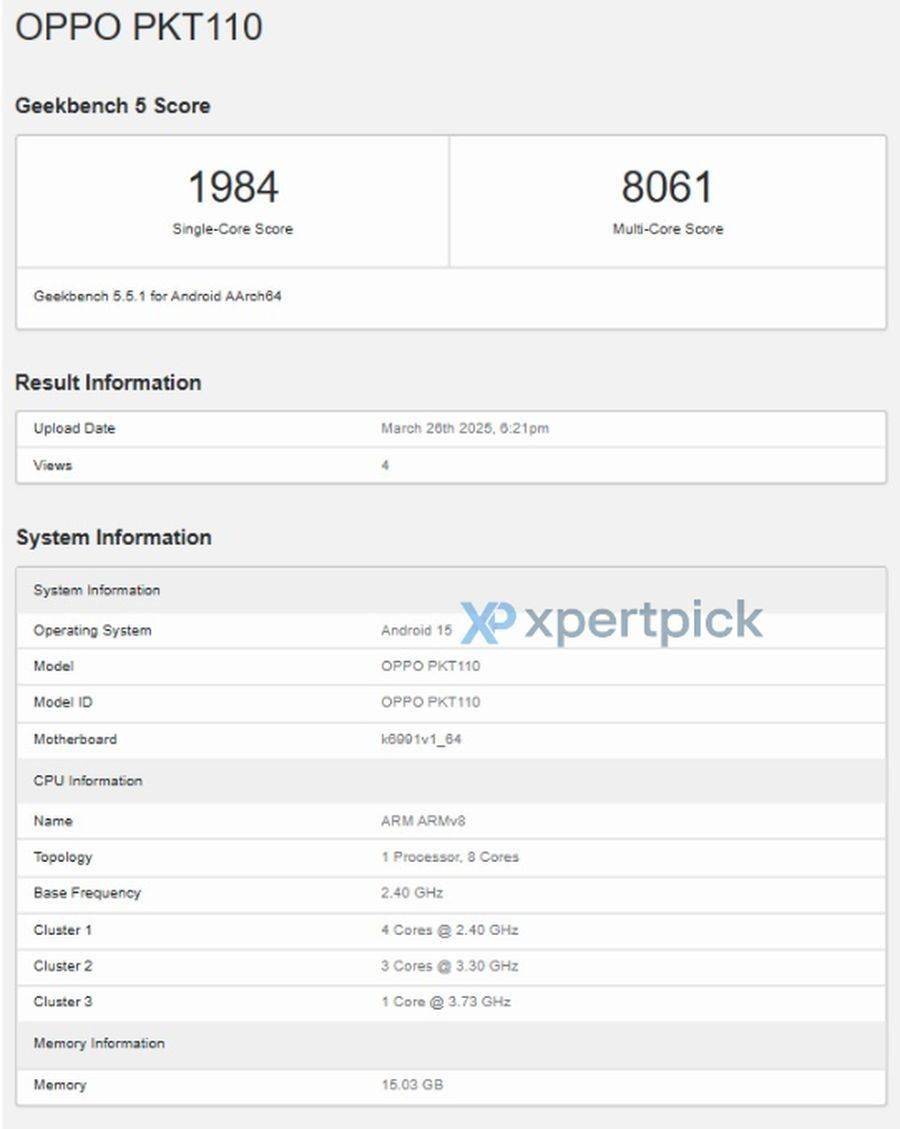Click the xpertpick watermark text
Image resolution: width=900 pixels, height=1129 pixels.
(644, 621)
